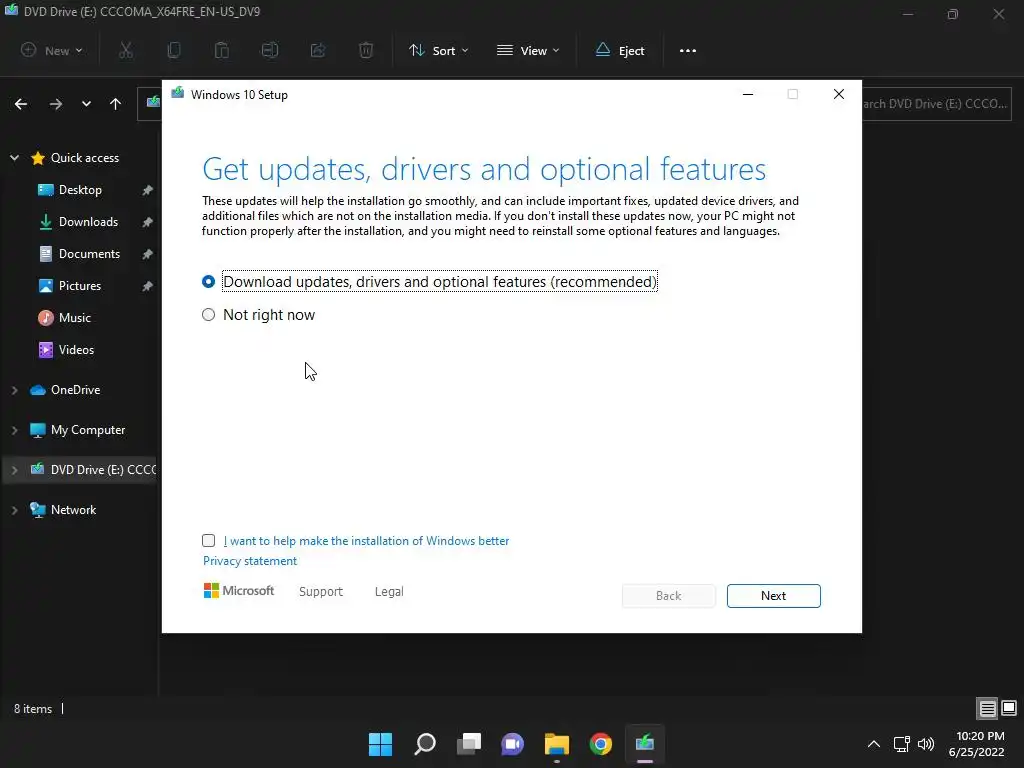Open the New dropdown in Explorer

[52, 50]
